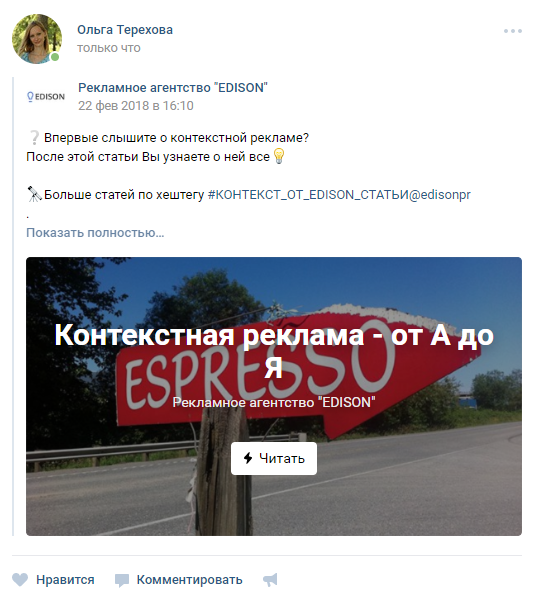Open hashtag #КОНТЕКСТ_ОТ_EDISON_СТАТЬИ@edisonpr
This screenshot has height=604, width=541.
click(339, 195)
